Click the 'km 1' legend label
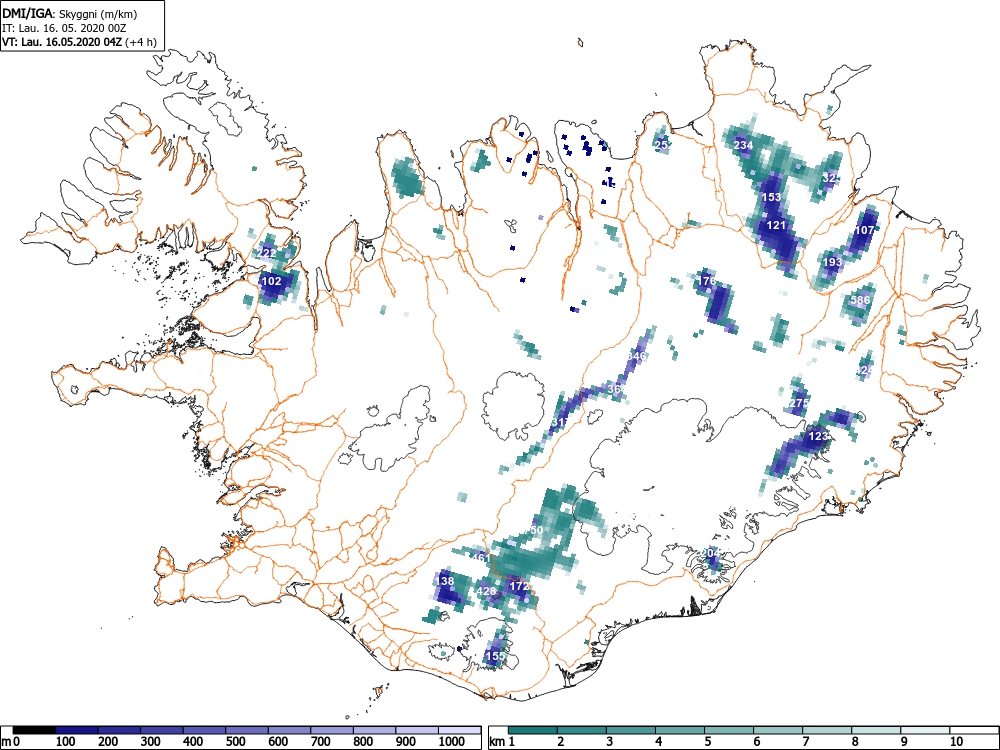This screenshot has width=1000, height=750. point(503,741)
